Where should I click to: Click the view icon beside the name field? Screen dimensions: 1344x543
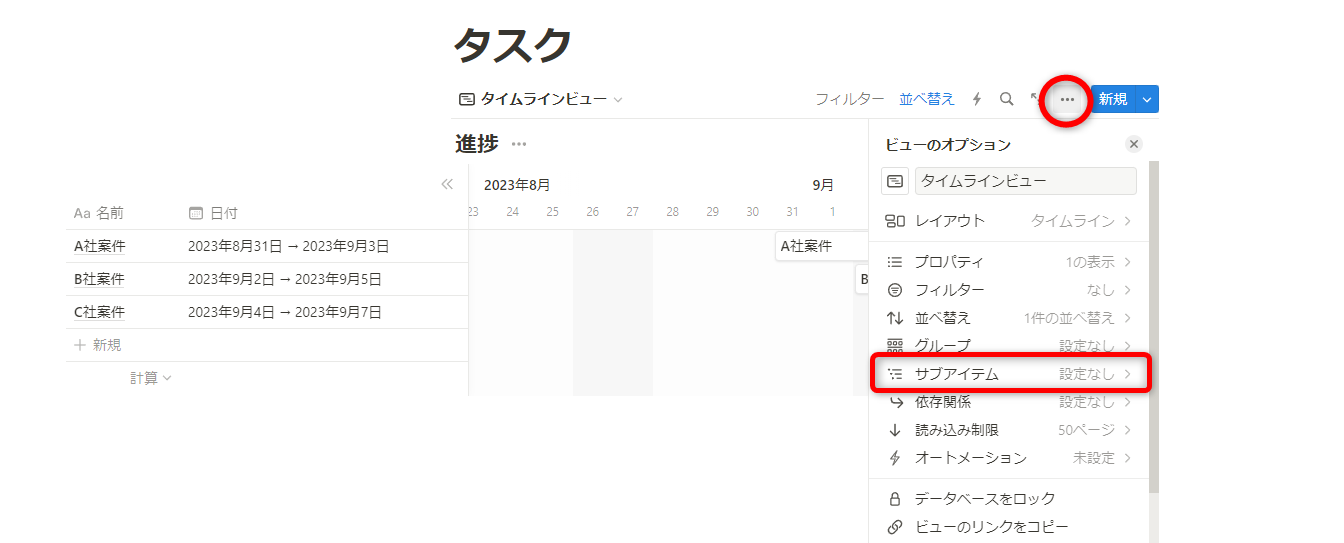tap(895, 181)
